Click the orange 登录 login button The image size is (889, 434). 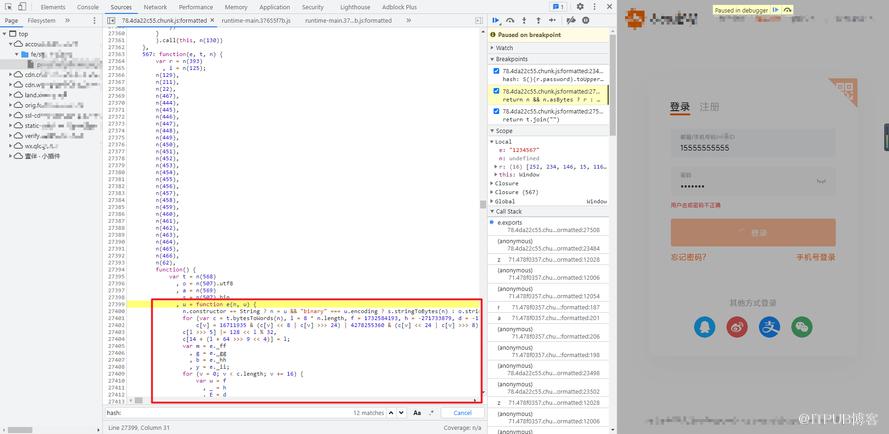tap(753, 233)
